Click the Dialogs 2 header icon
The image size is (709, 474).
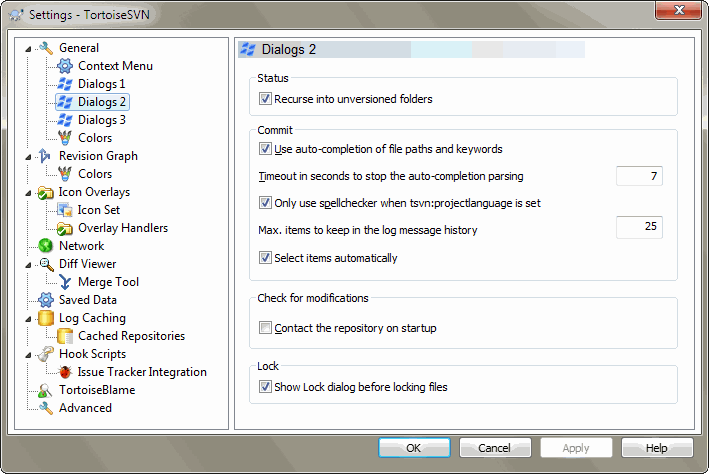247,49
